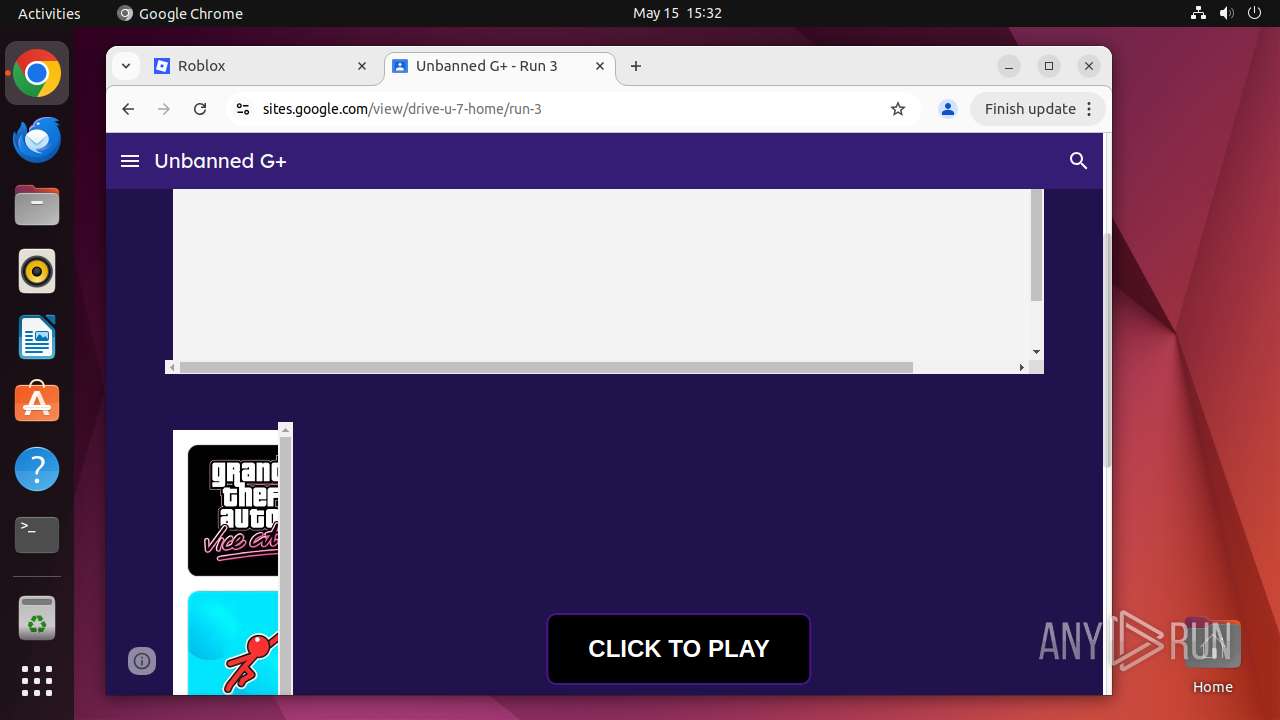Launch Google Chrome from the dock
This screenshot has width=1280, height=720.
(x=37, y=74)
